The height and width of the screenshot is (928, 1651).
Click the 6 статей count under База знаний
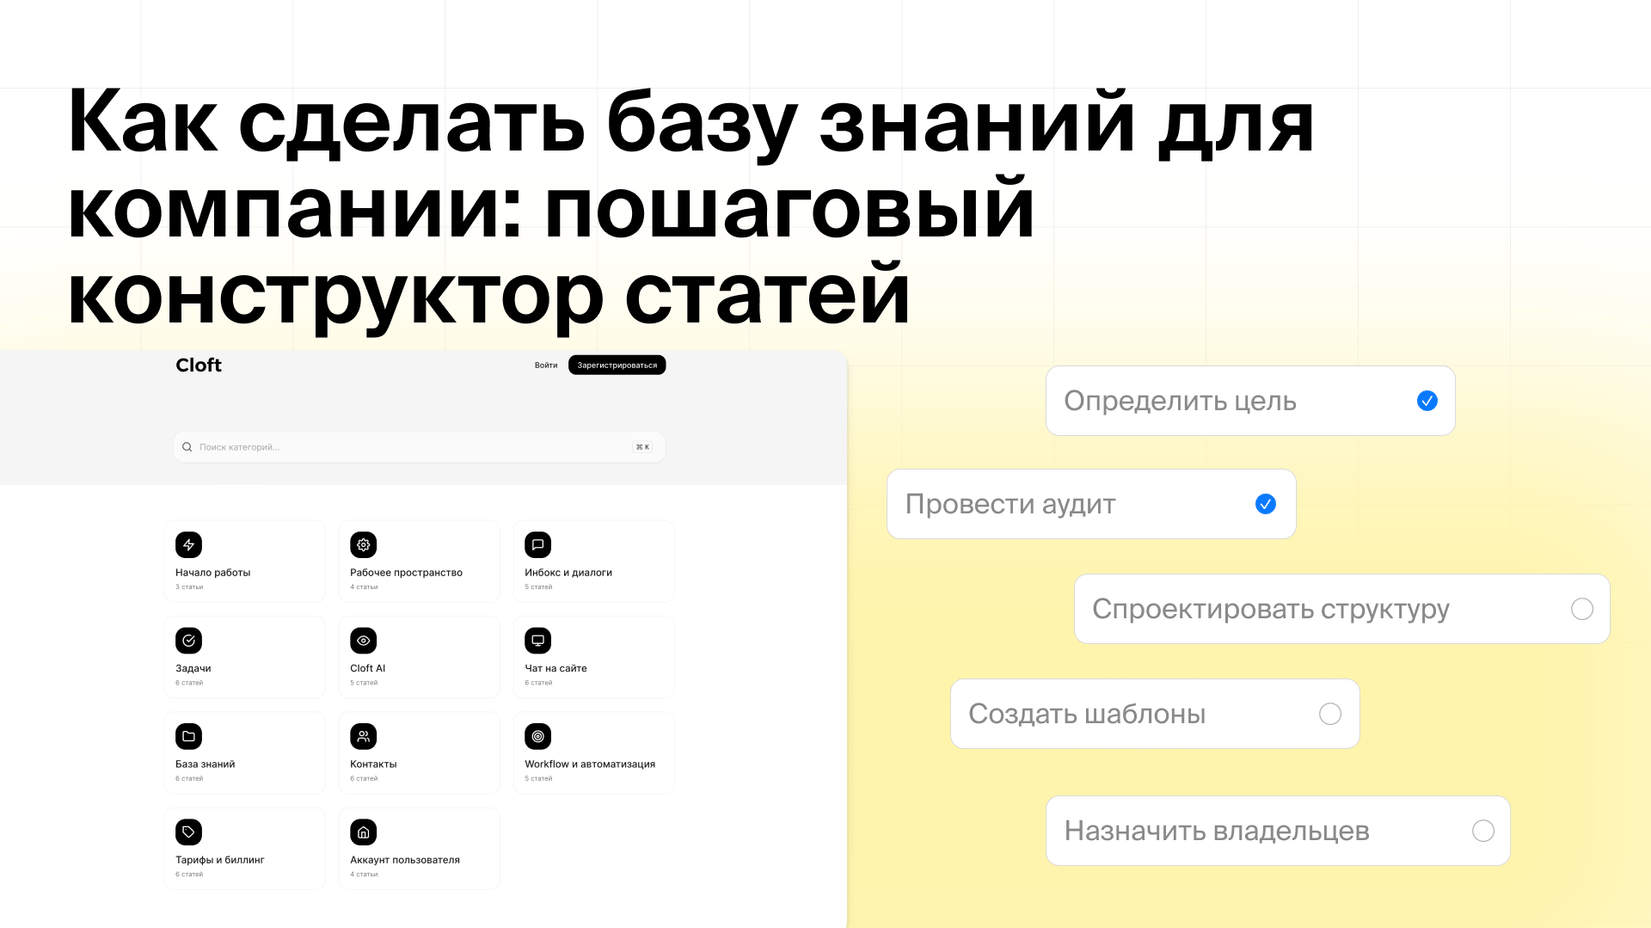[189, 778]
